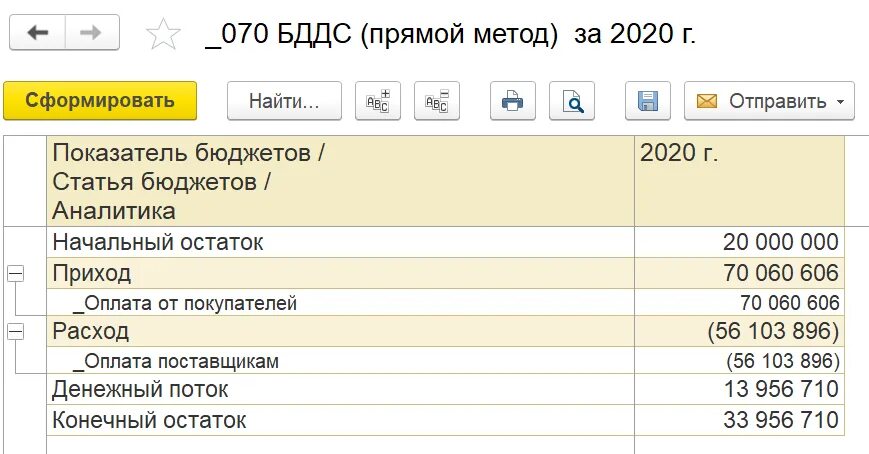Screen dimensions: 869x454
Task: Click the yellow Сформировать button
Action: coord(100,101)
